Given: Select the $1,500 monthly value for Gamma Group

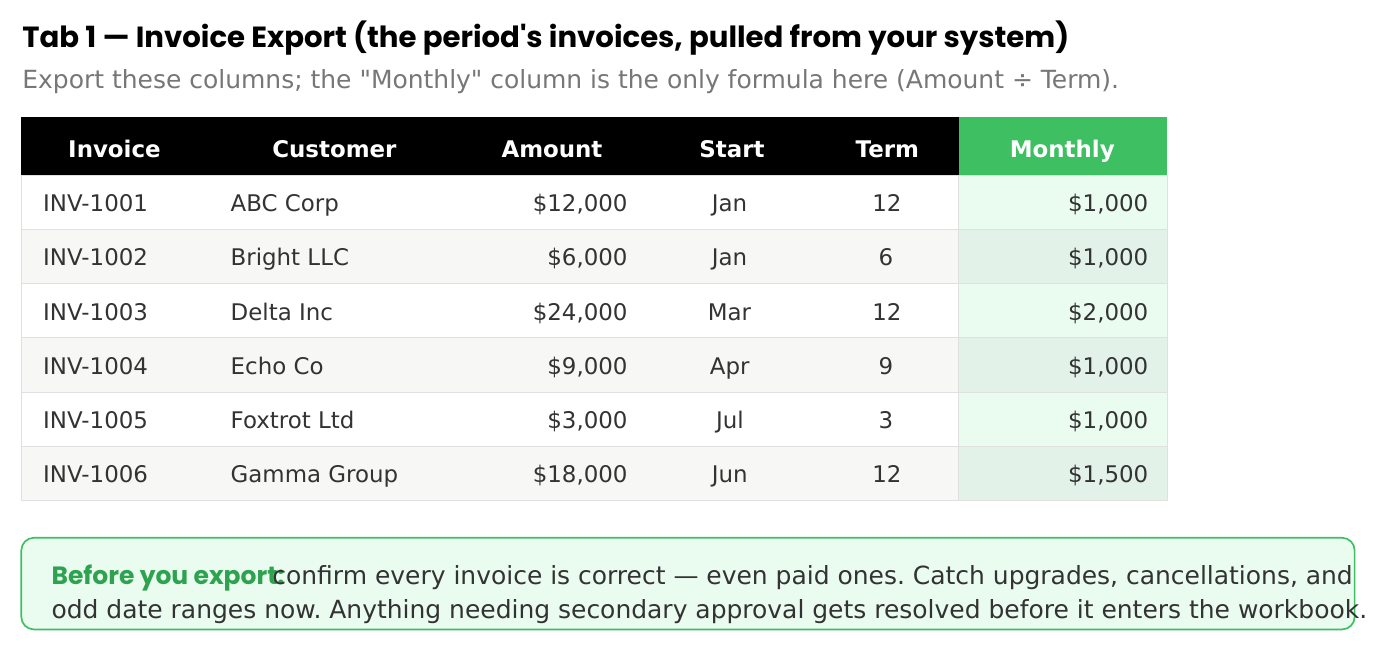Looking at the screenshot, I should [x=1108, y=474].
